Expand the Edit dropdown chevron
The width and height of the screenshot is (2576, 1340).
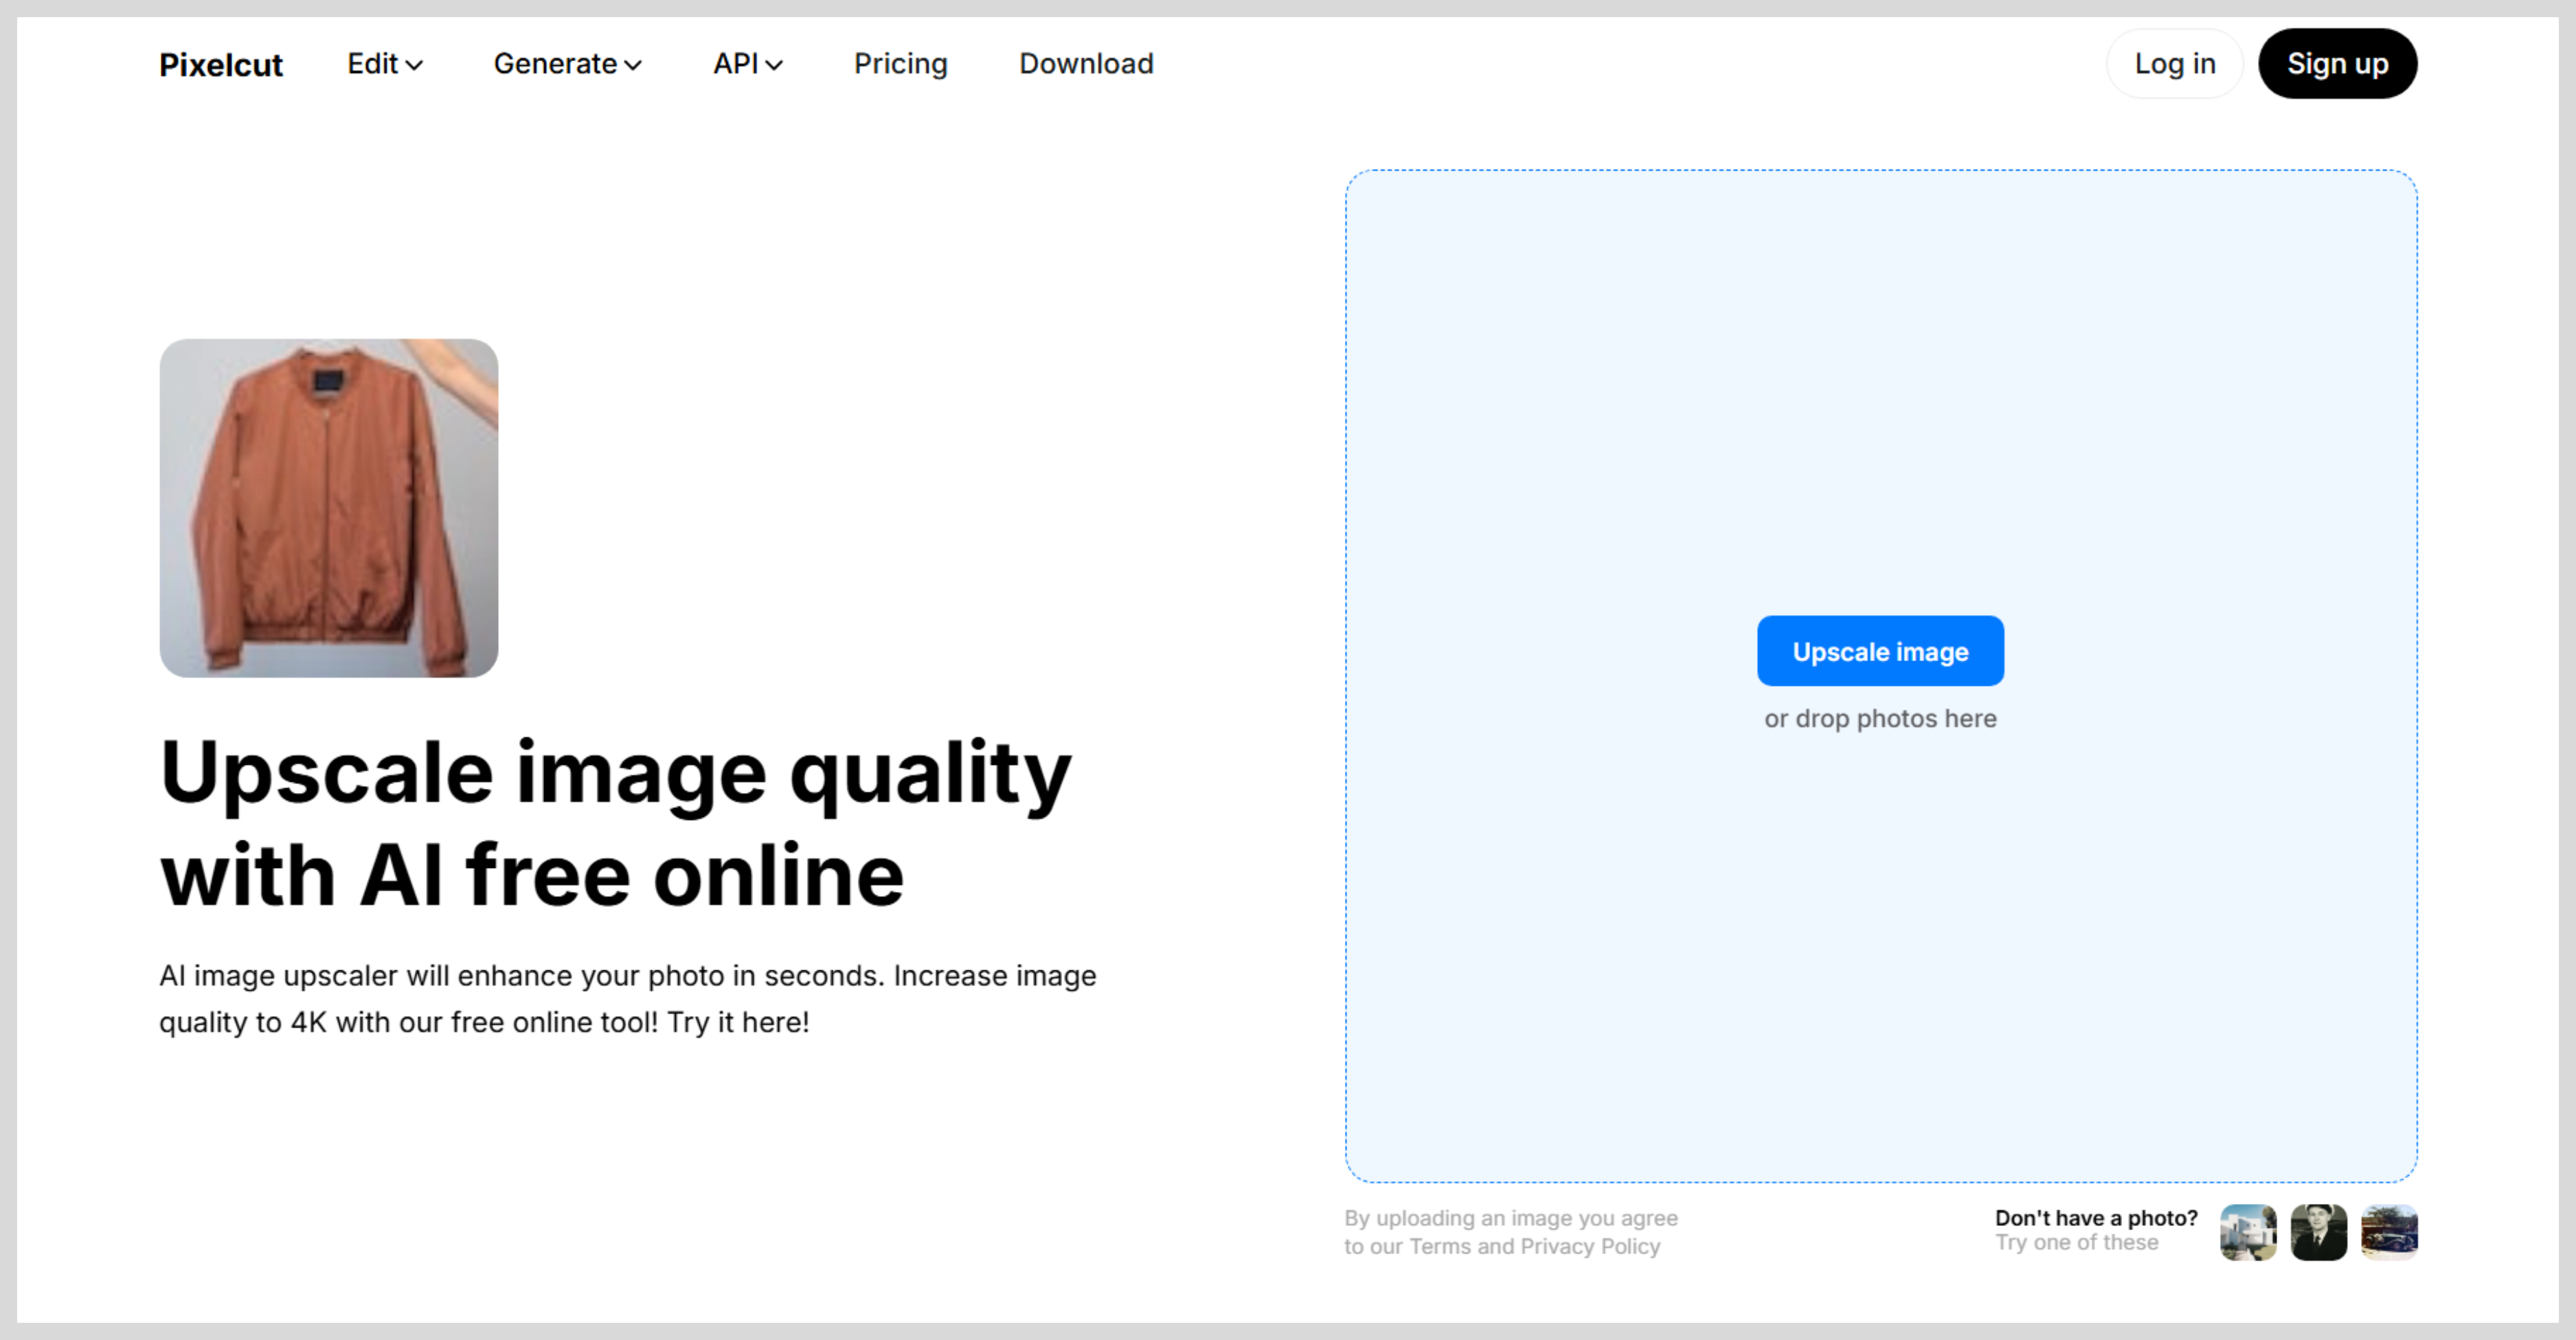(414, 65)
